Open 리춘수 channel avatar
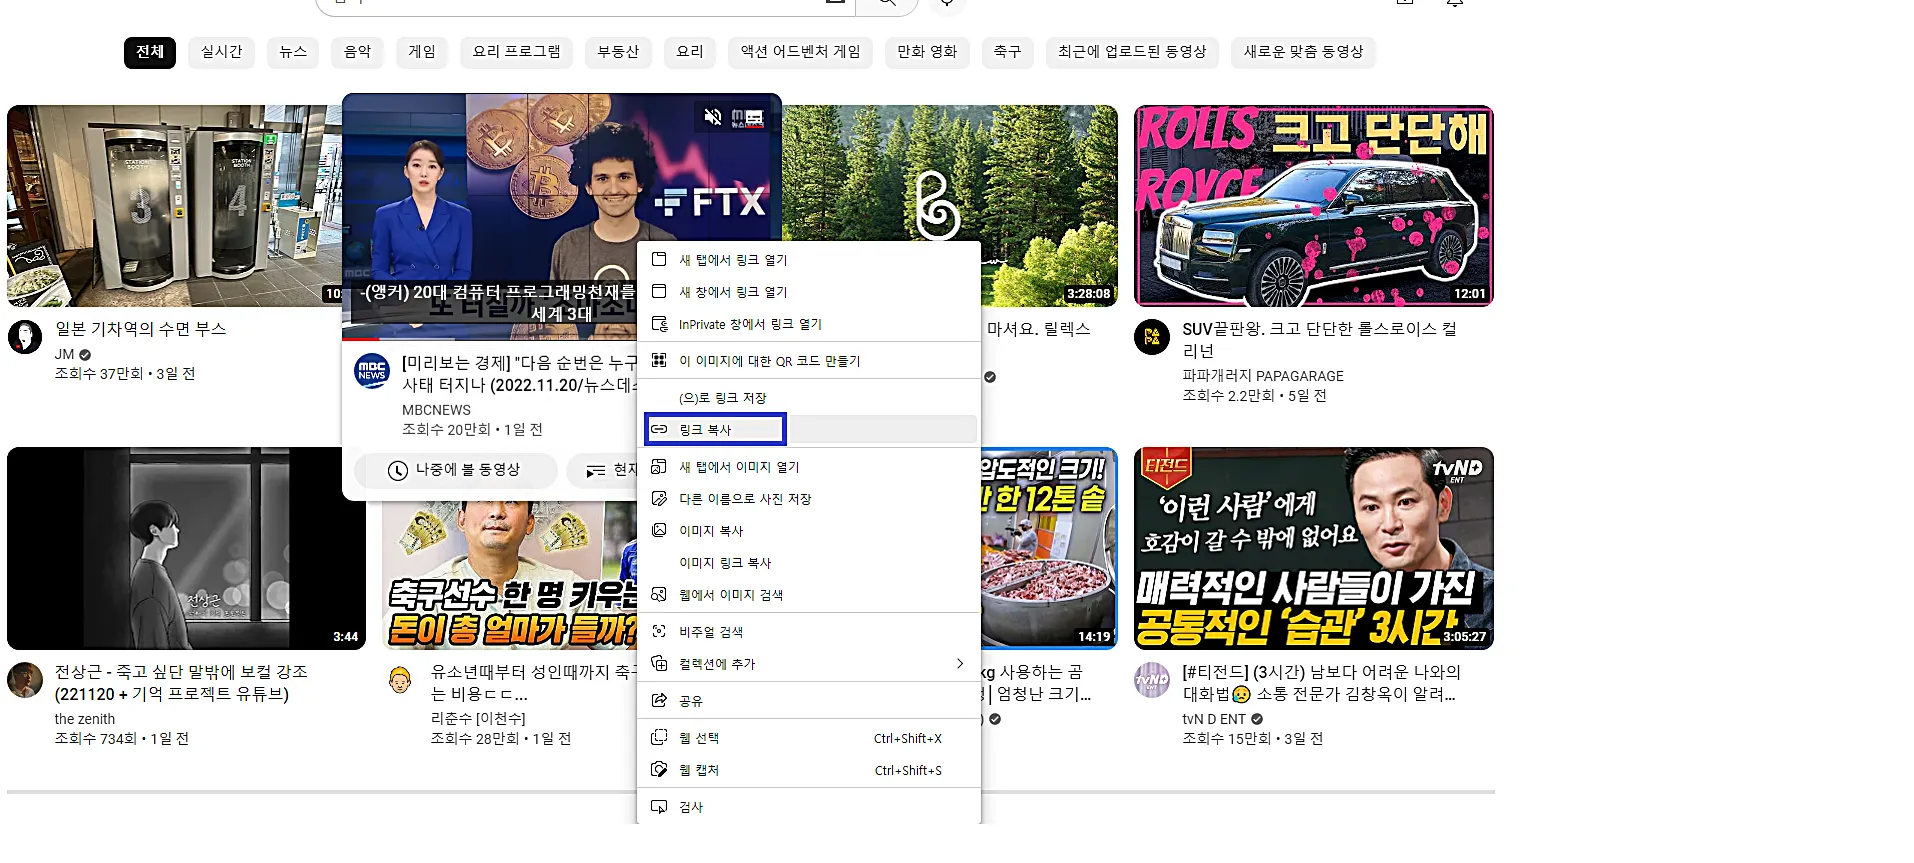This screenshot has height=863, width=1914. [400, 680]
